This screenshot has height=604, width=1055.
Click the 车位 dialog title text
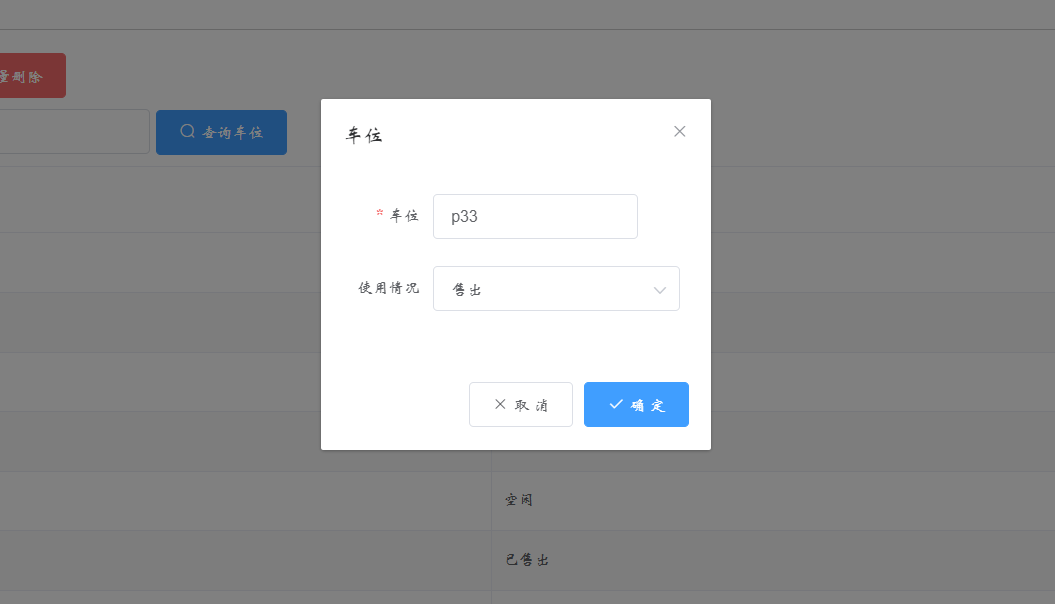tap(363, 135)
